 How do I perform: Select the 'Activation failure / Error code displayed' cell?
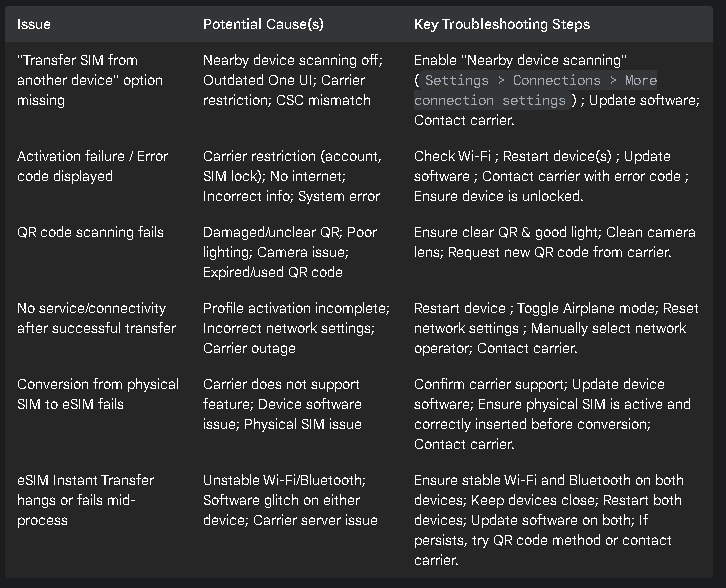coord(93,166)
